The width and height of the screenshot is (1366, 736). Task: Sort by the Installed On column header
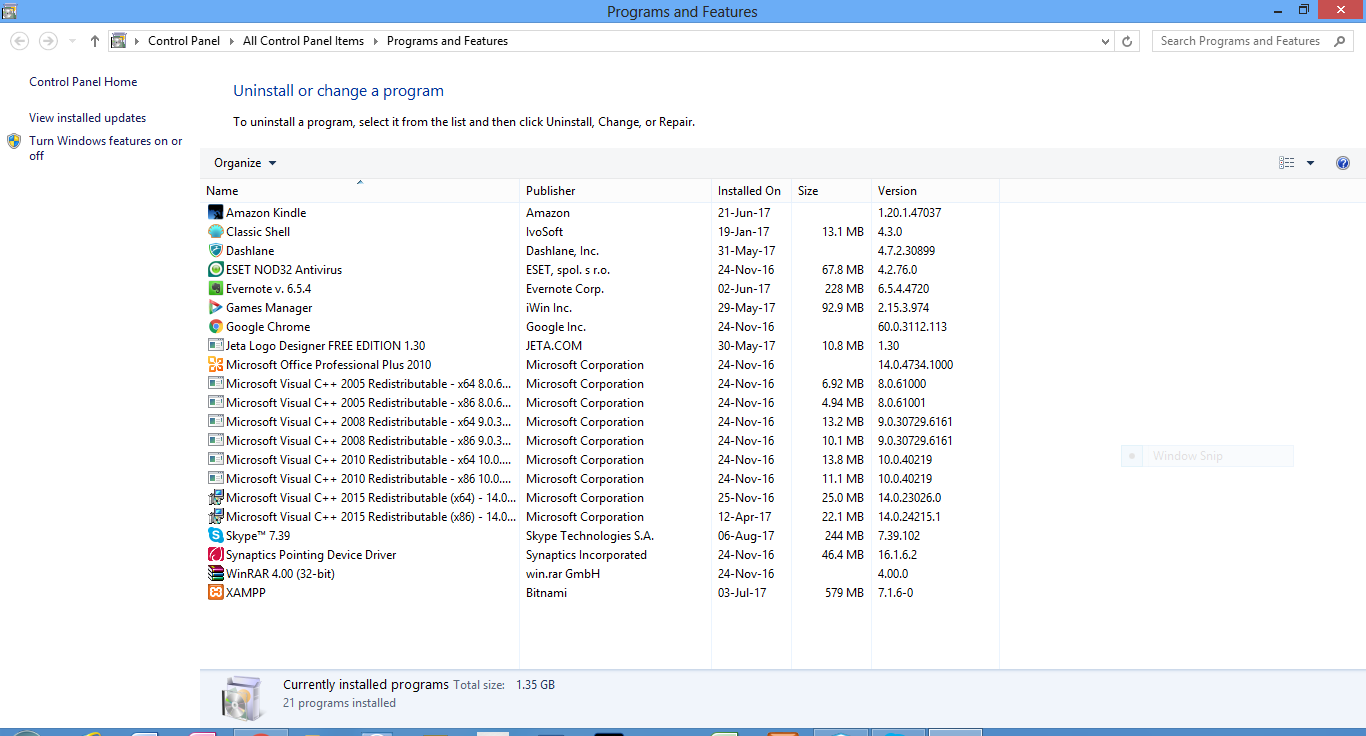[751, 190]
